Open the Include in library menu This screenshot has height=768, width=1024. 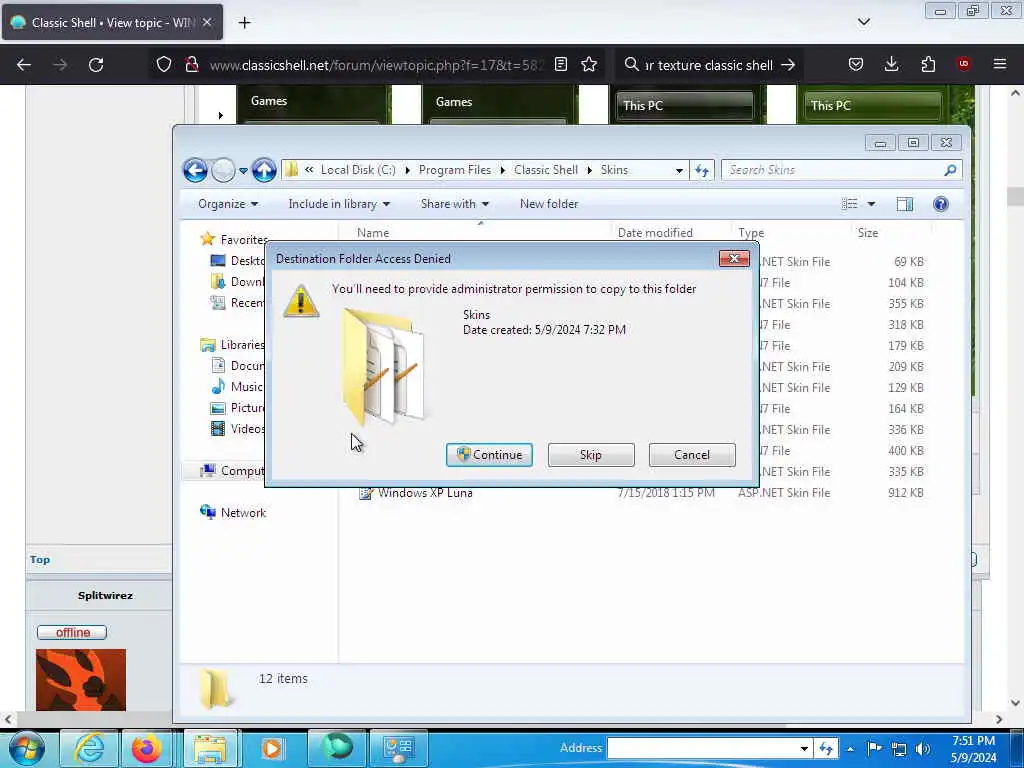click(x=339, y=204)
